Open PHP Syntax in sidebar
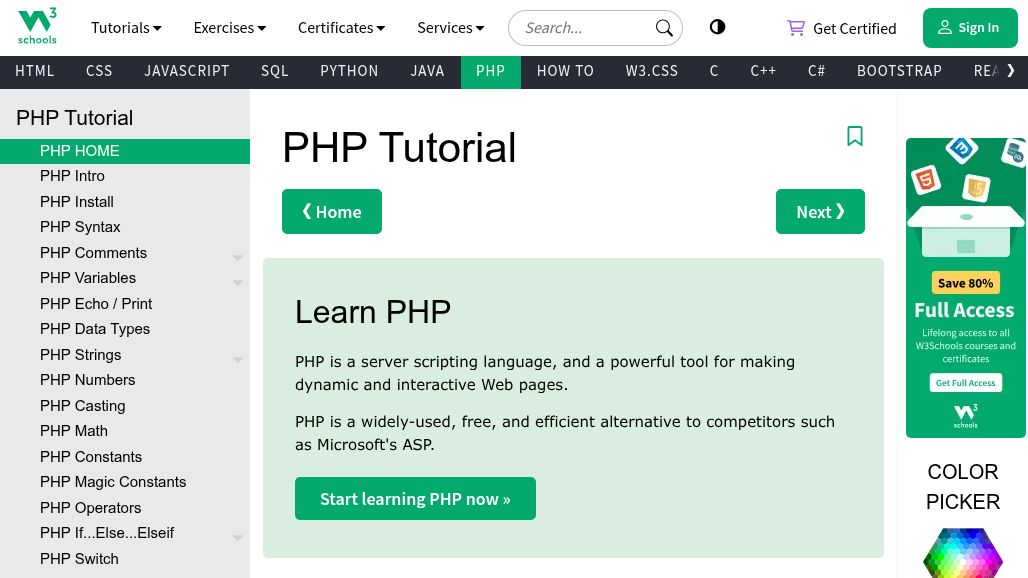Viewport: 1028px width, 578px height. [125, 227]
